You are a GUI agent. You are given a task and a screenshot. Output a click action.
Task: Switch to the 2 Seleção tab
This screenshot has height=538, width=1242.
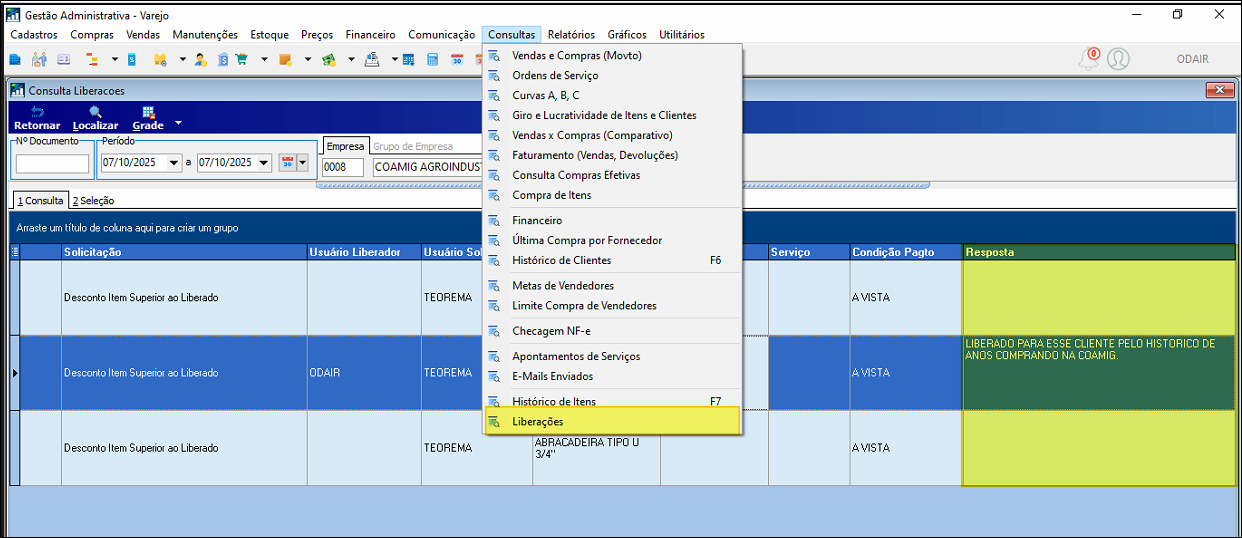point(93,201)
